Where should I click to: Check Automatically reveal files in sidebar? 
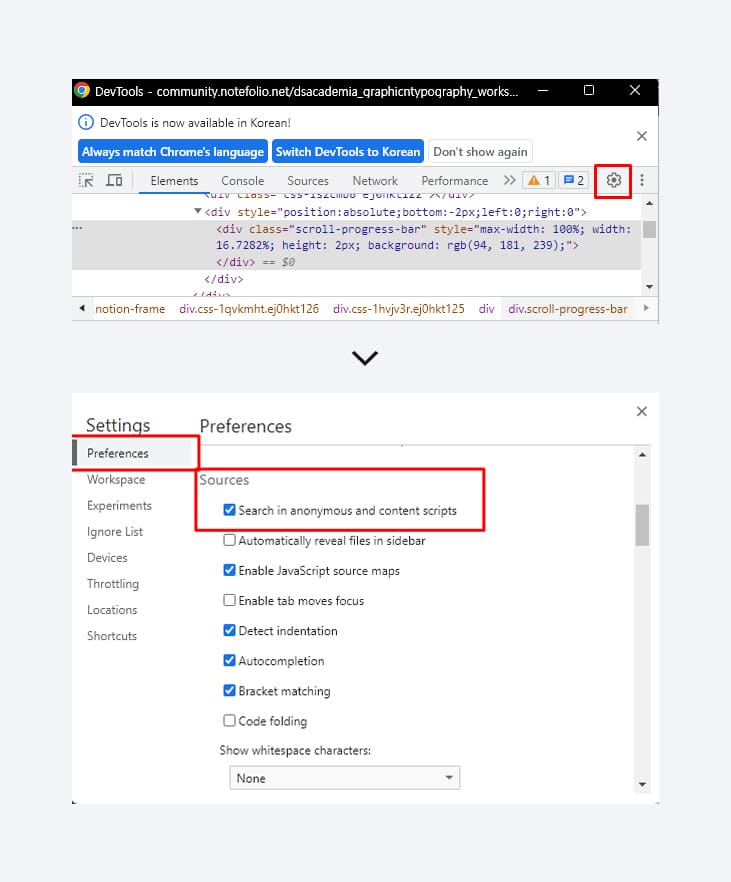click(229, 540)
